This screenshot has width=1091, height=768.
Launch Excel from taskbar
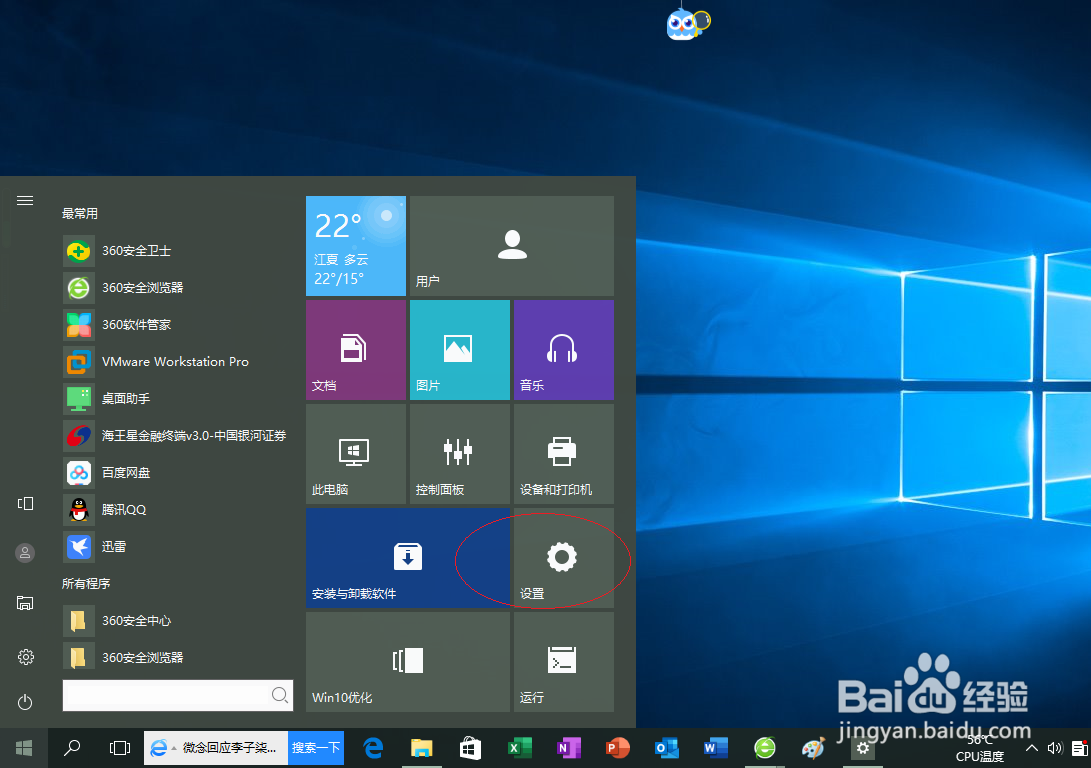tap(519, 748)
